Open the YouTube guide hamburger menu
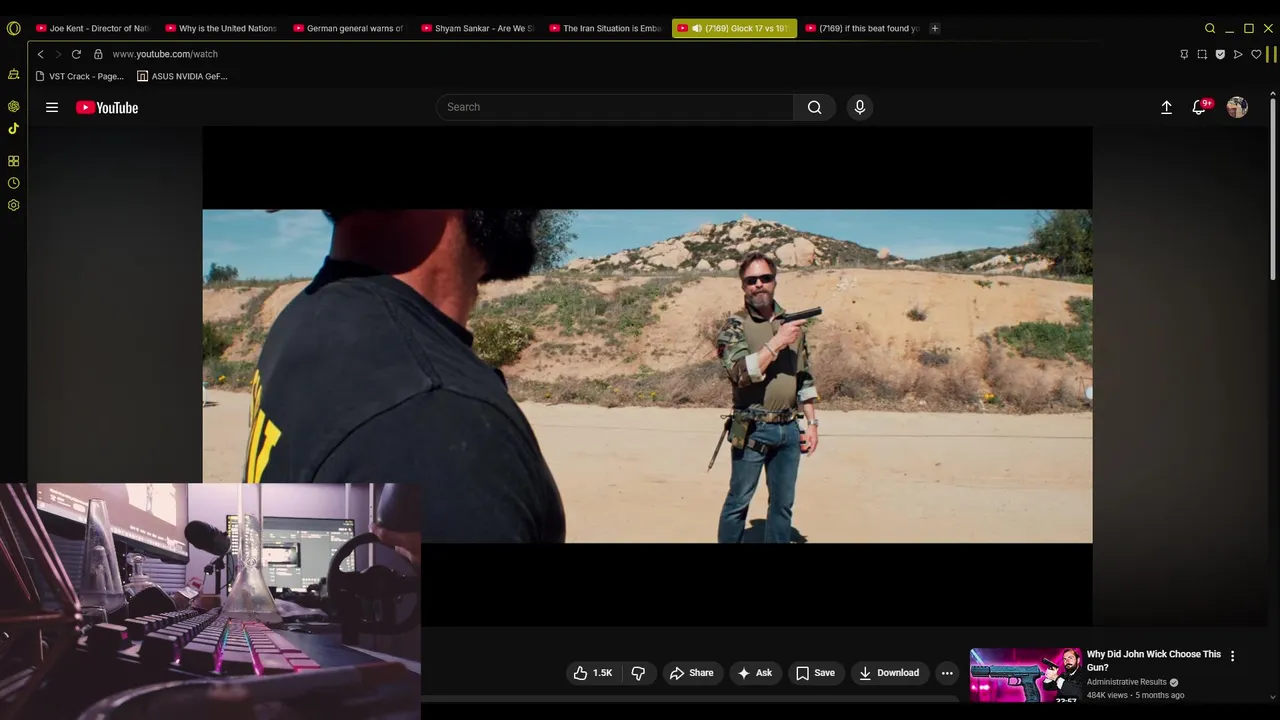Viewport: 1280px width, 720px height. point(52,107)
